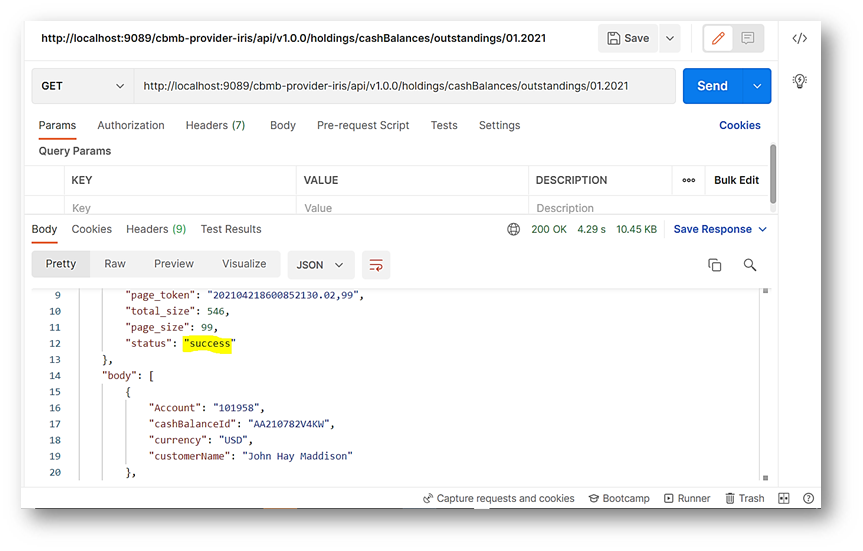Click the globe network icon near status
The image size is (863, 551).
pyautogui.click(x=513, y=229)
